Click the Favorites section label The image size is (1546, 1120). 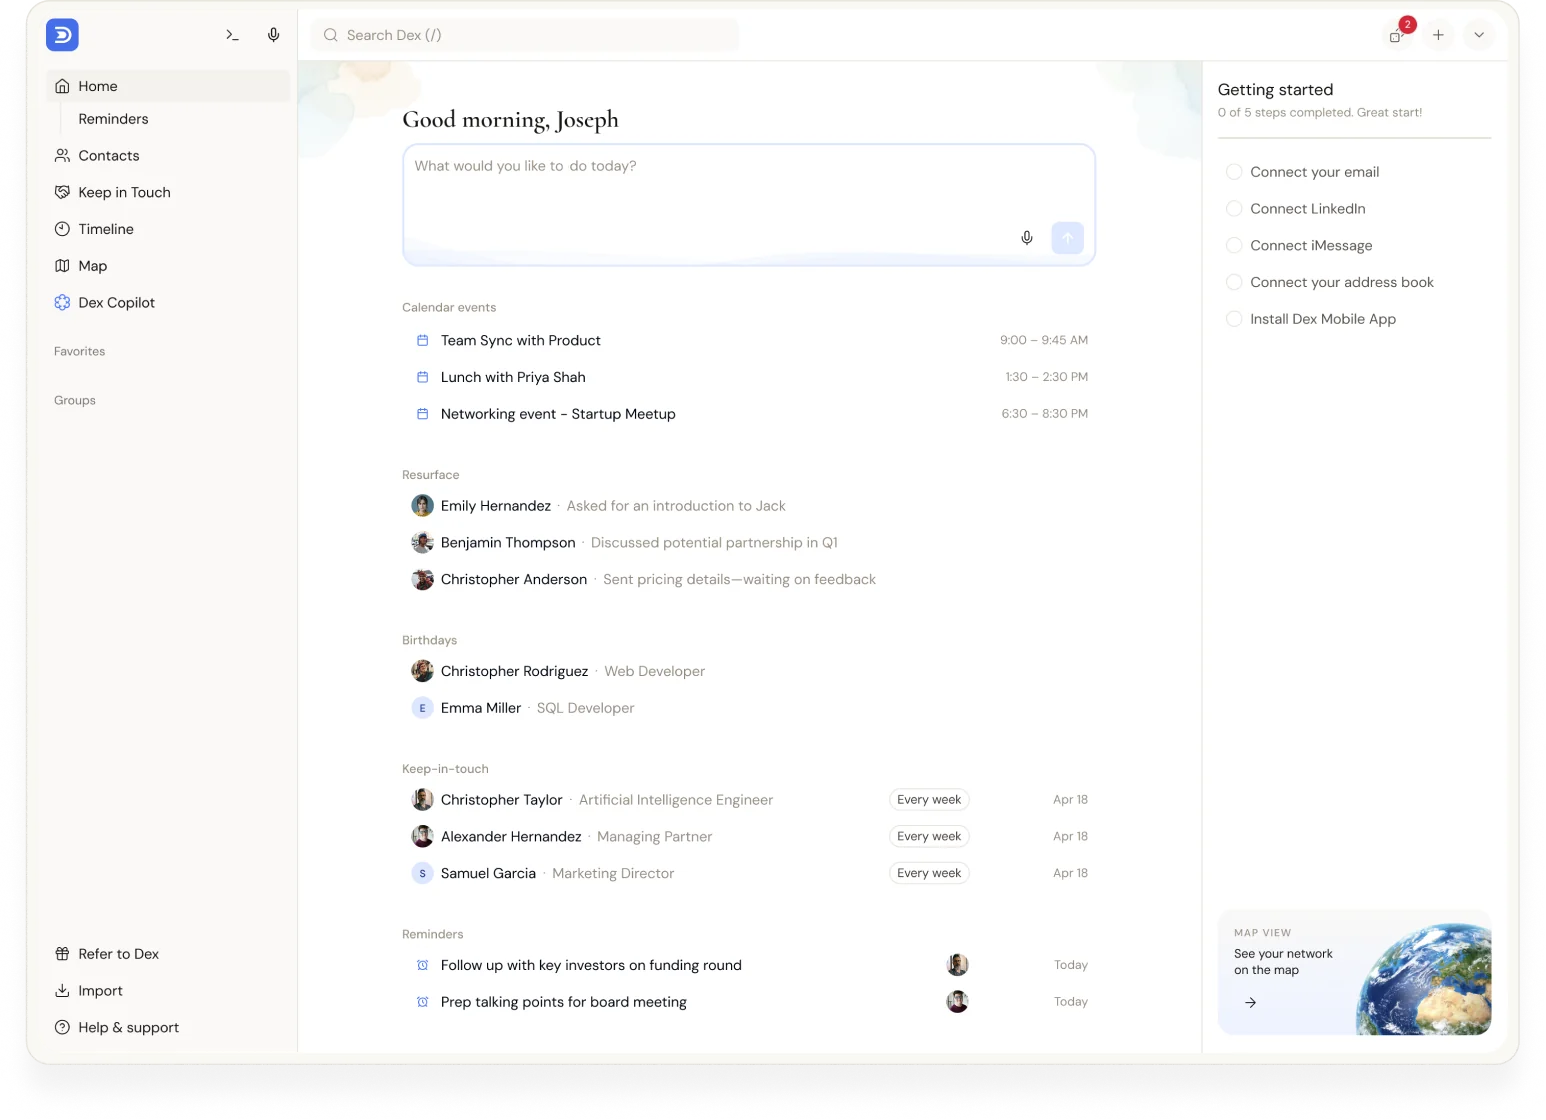coord(80,351)
